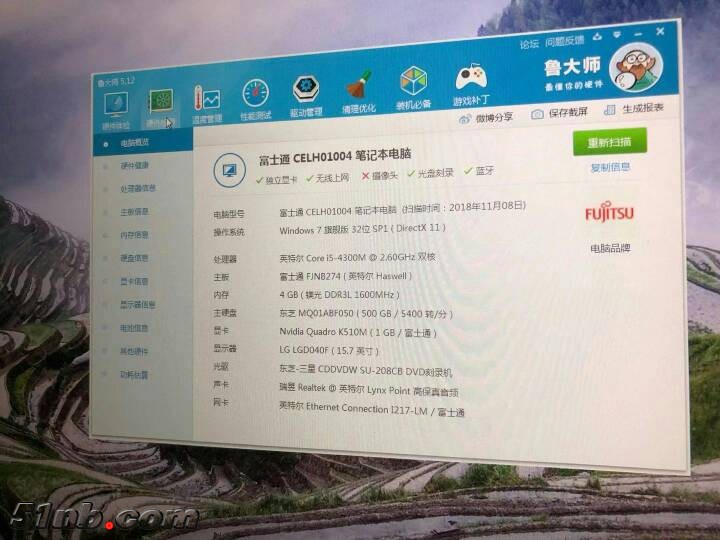Click the 微博分享 share button
Screen dimensions: 720x540
click(x=486, y=118)
